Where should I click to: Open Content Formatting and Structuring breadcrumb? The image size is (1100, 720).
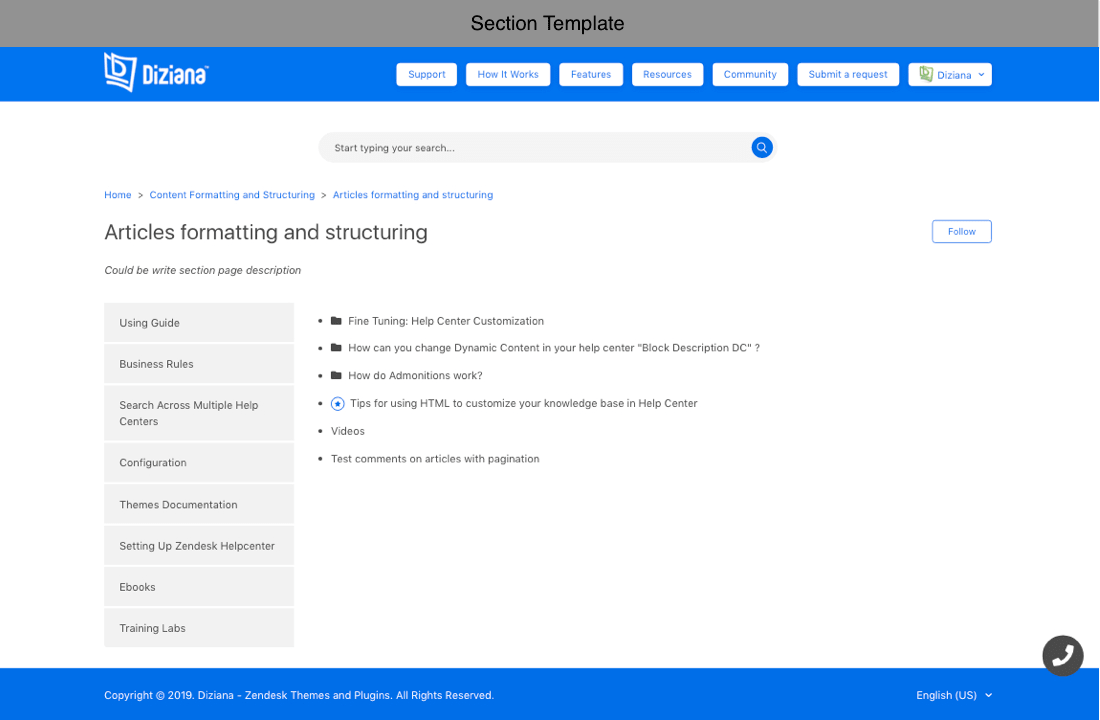[232, 195]
